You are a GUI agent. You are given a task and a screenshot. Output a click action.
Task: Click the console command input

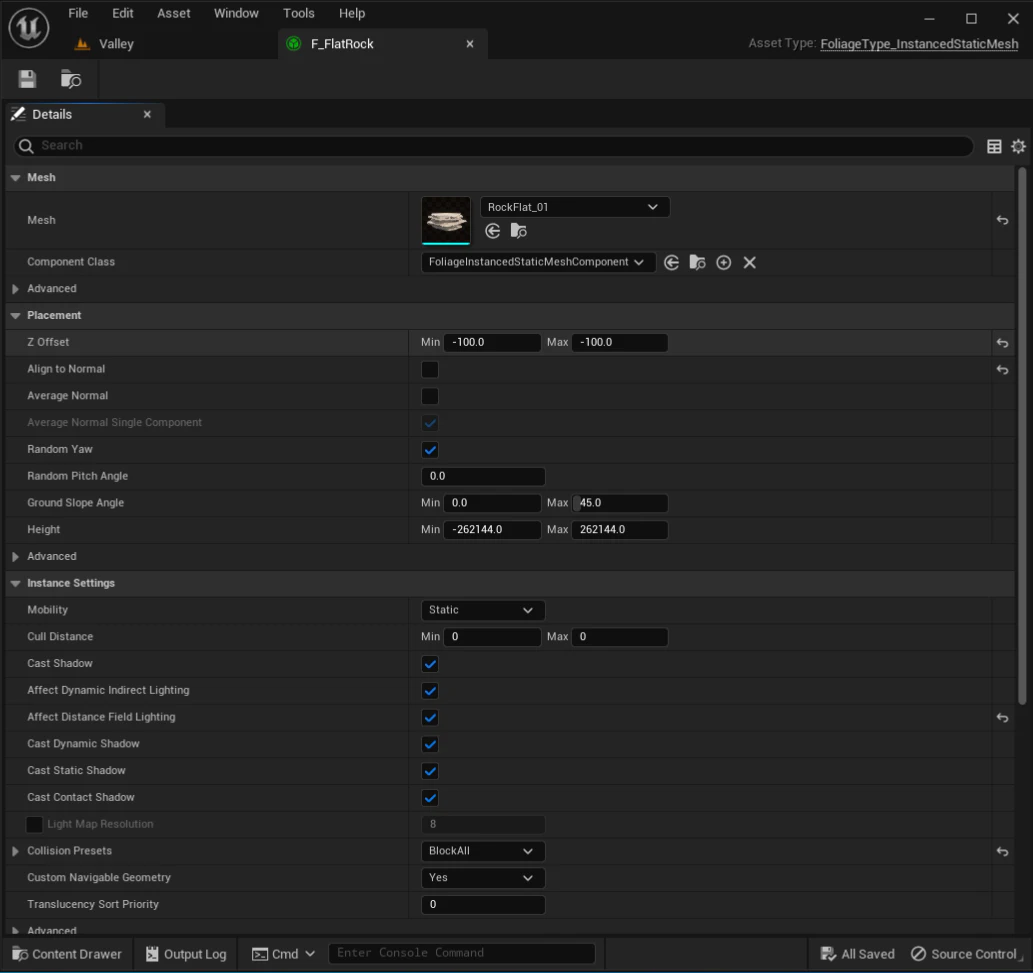pyautogui.click(x=462, y=953)
